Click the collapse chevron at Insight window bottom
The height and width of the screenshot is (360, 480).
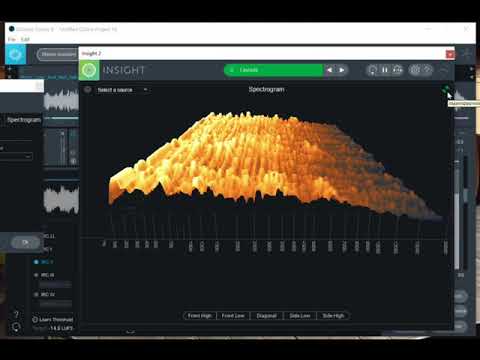[131, 332]
